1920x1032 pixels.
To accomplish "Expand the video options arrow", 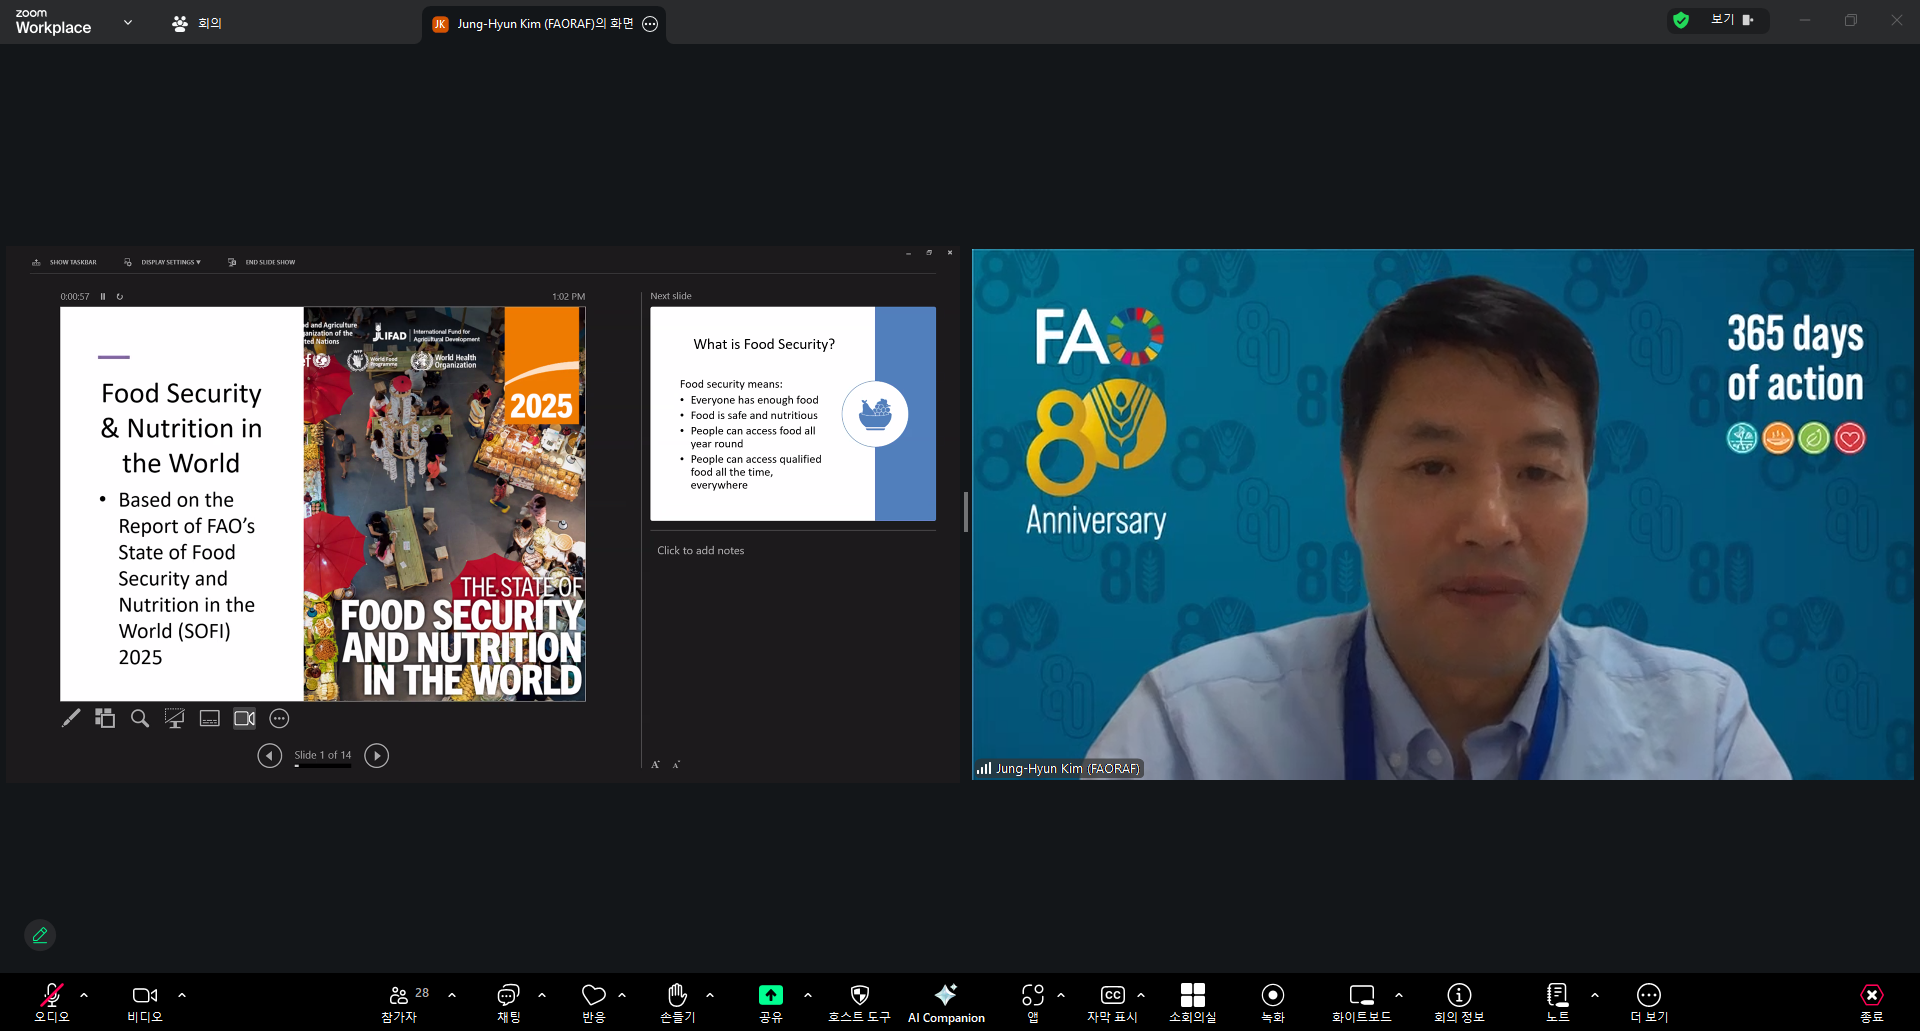I will coord(182,995).
